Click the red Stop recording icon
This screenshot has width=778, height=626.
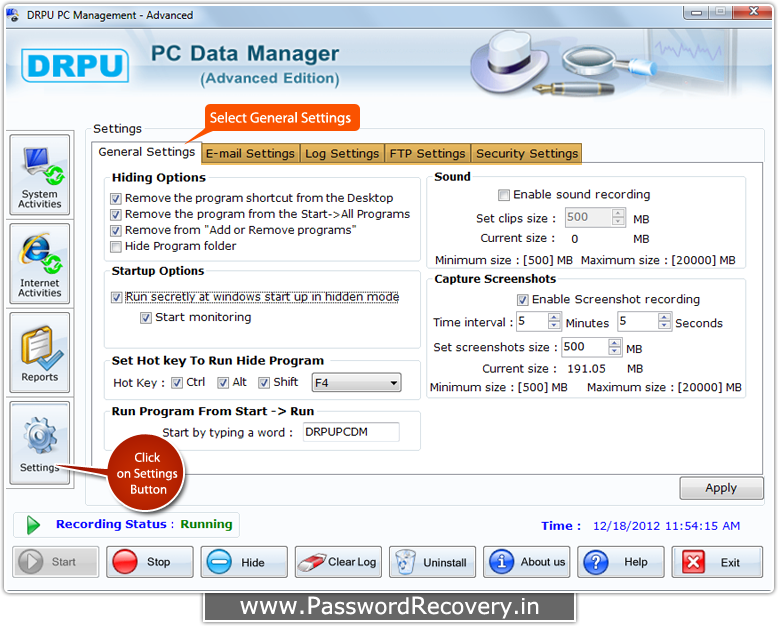click(125, 562)
